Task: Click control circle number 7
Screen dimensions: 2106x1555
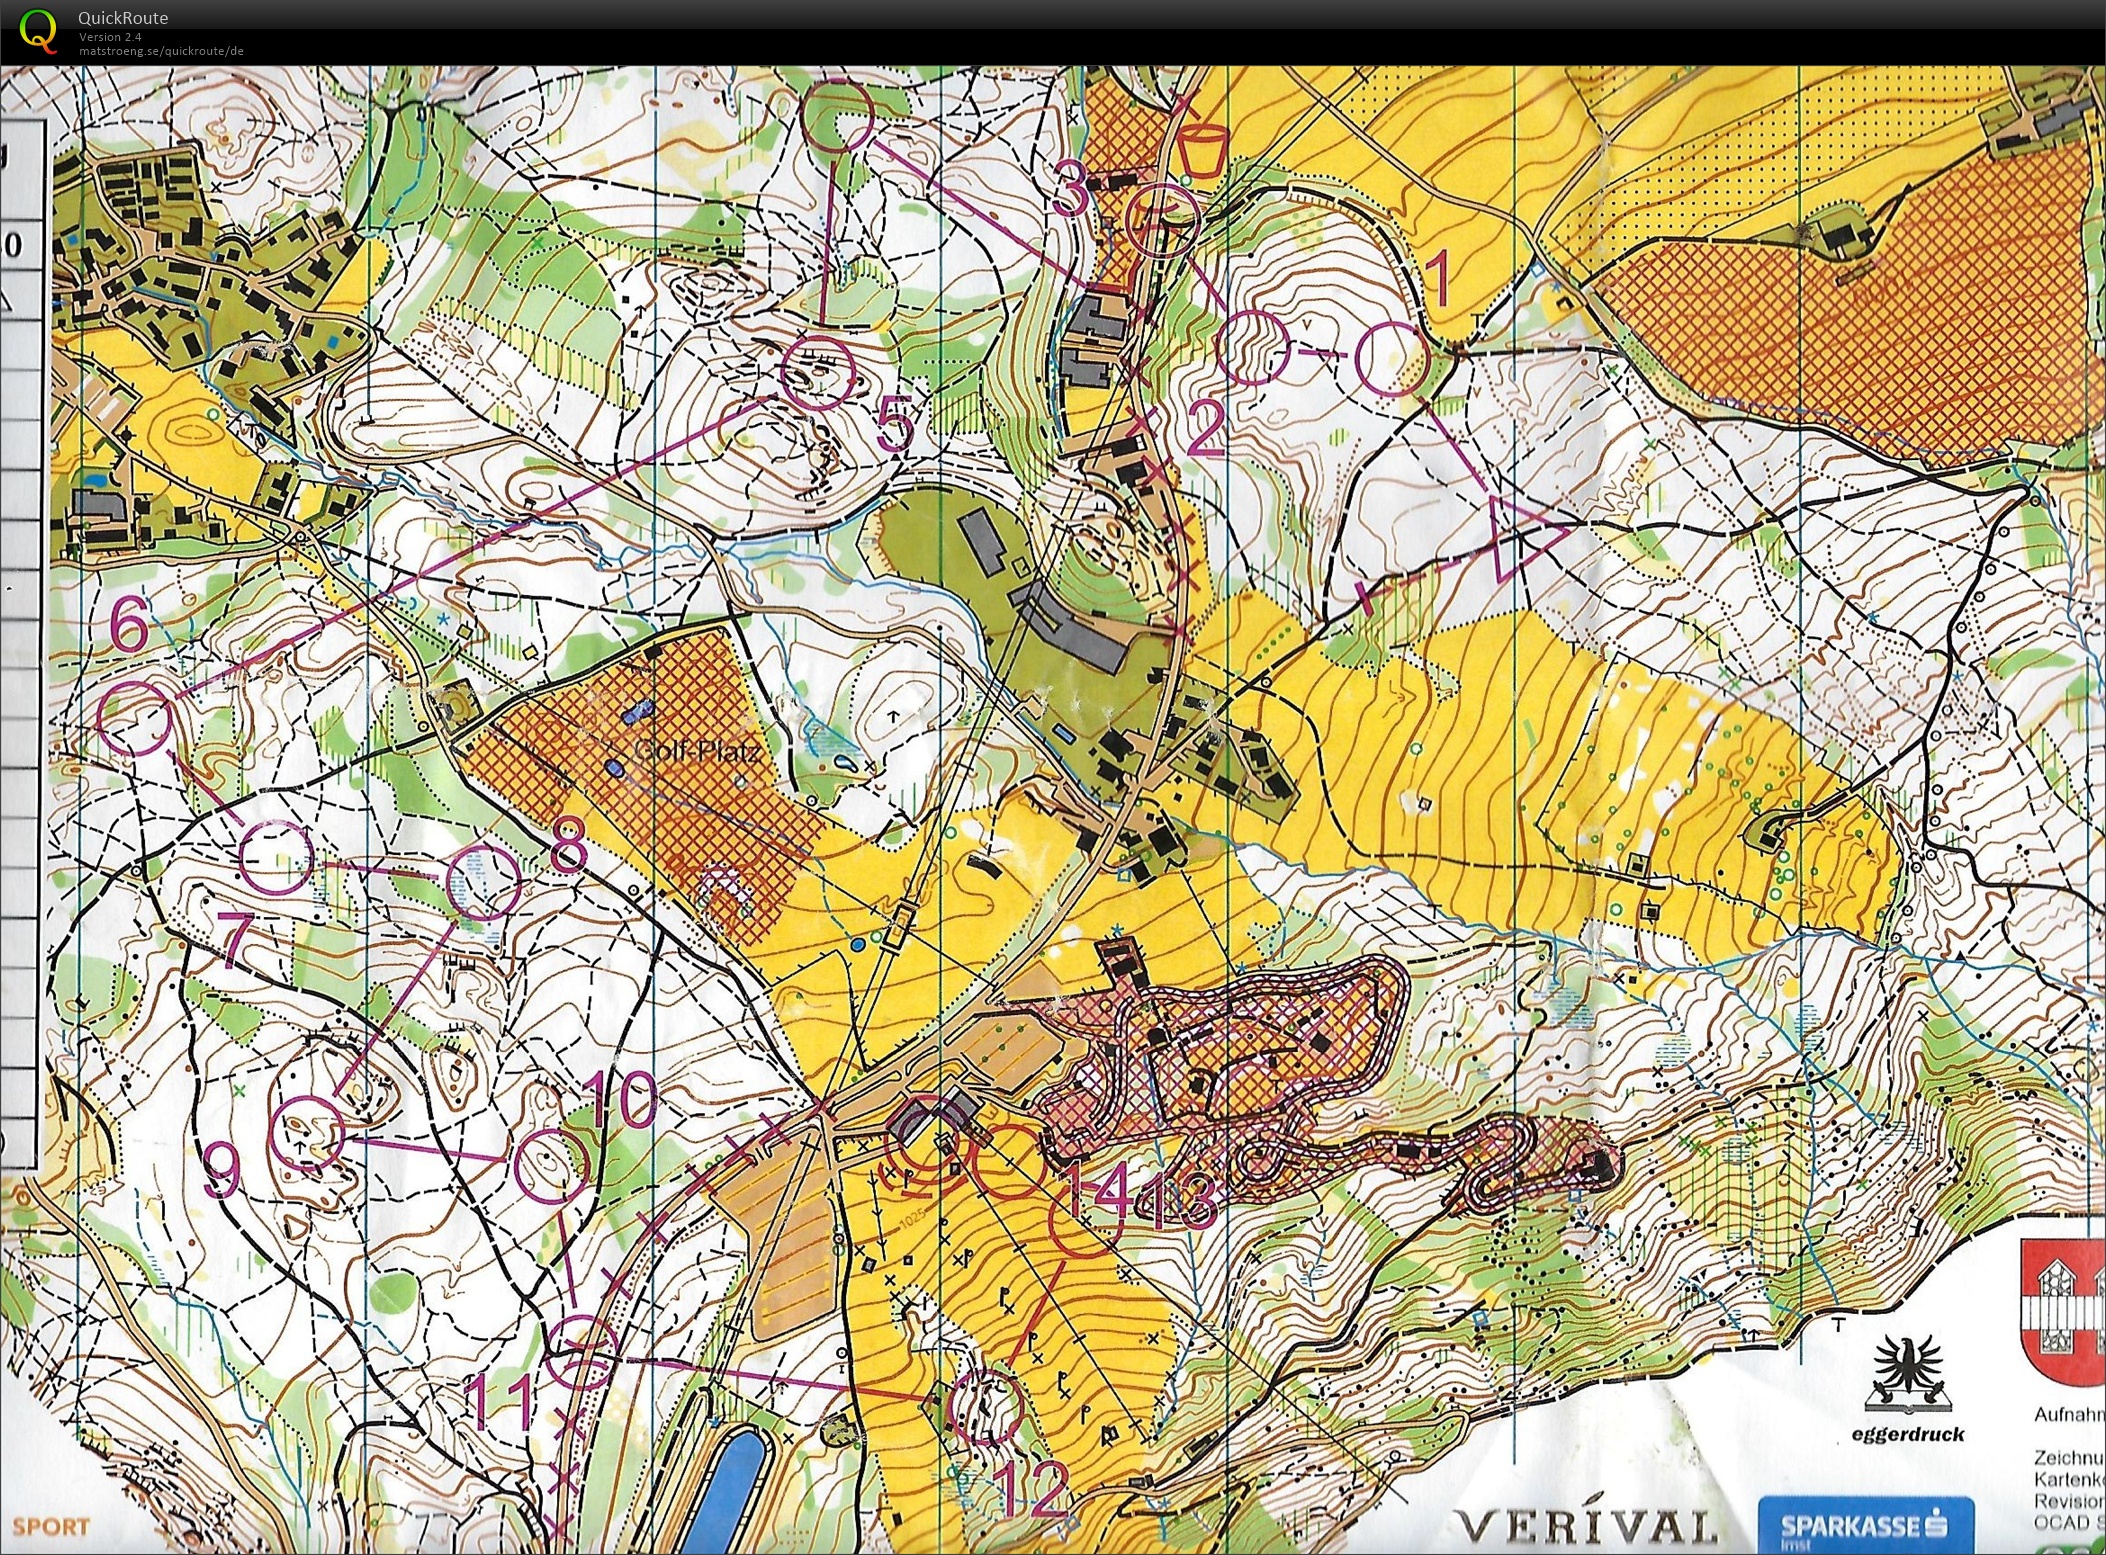Action: [277, 858]
